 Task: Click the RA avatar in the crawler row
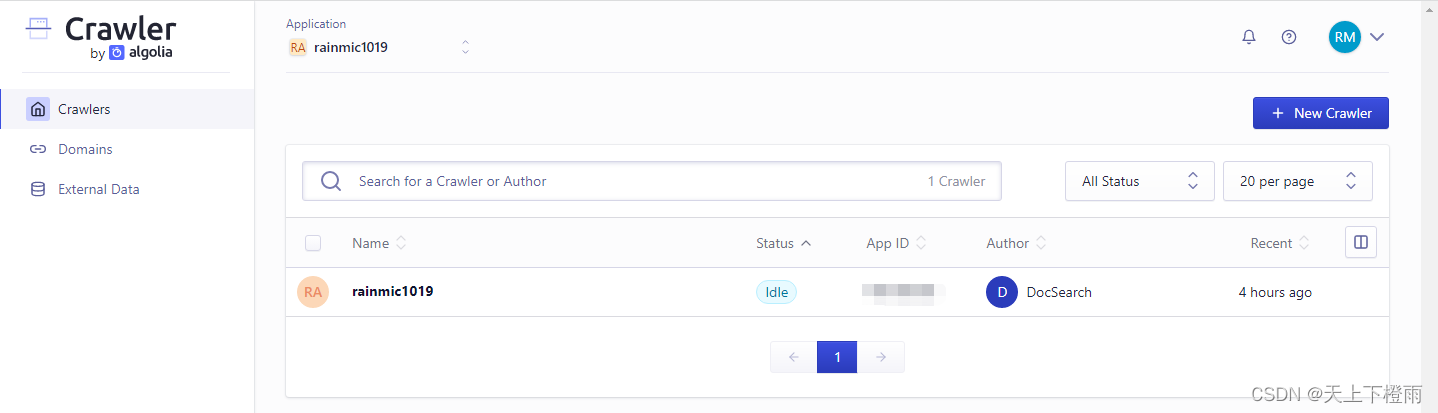click(313, 292)
